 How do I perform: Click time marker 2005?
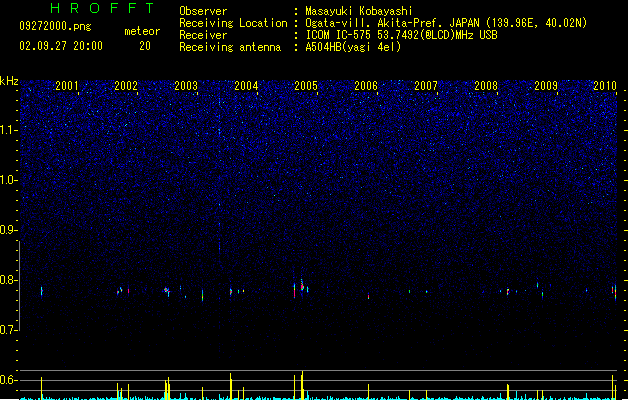[x=306, y=86]
